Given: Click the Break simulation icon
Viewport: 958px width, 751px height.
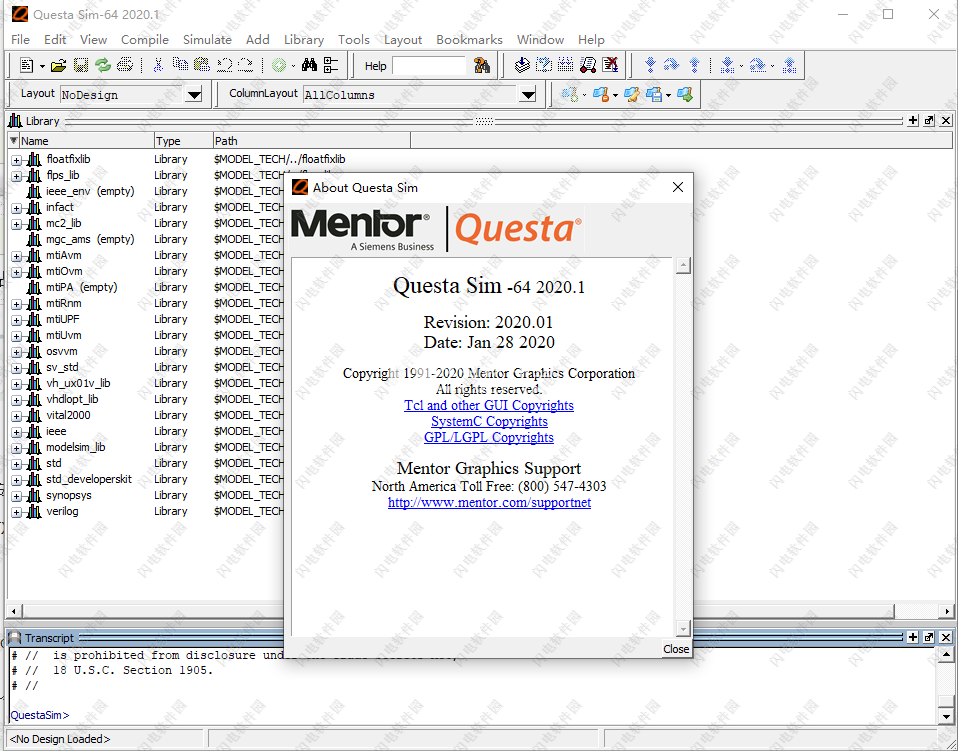Looking at the screenshot, I should [x=588, y=65].
